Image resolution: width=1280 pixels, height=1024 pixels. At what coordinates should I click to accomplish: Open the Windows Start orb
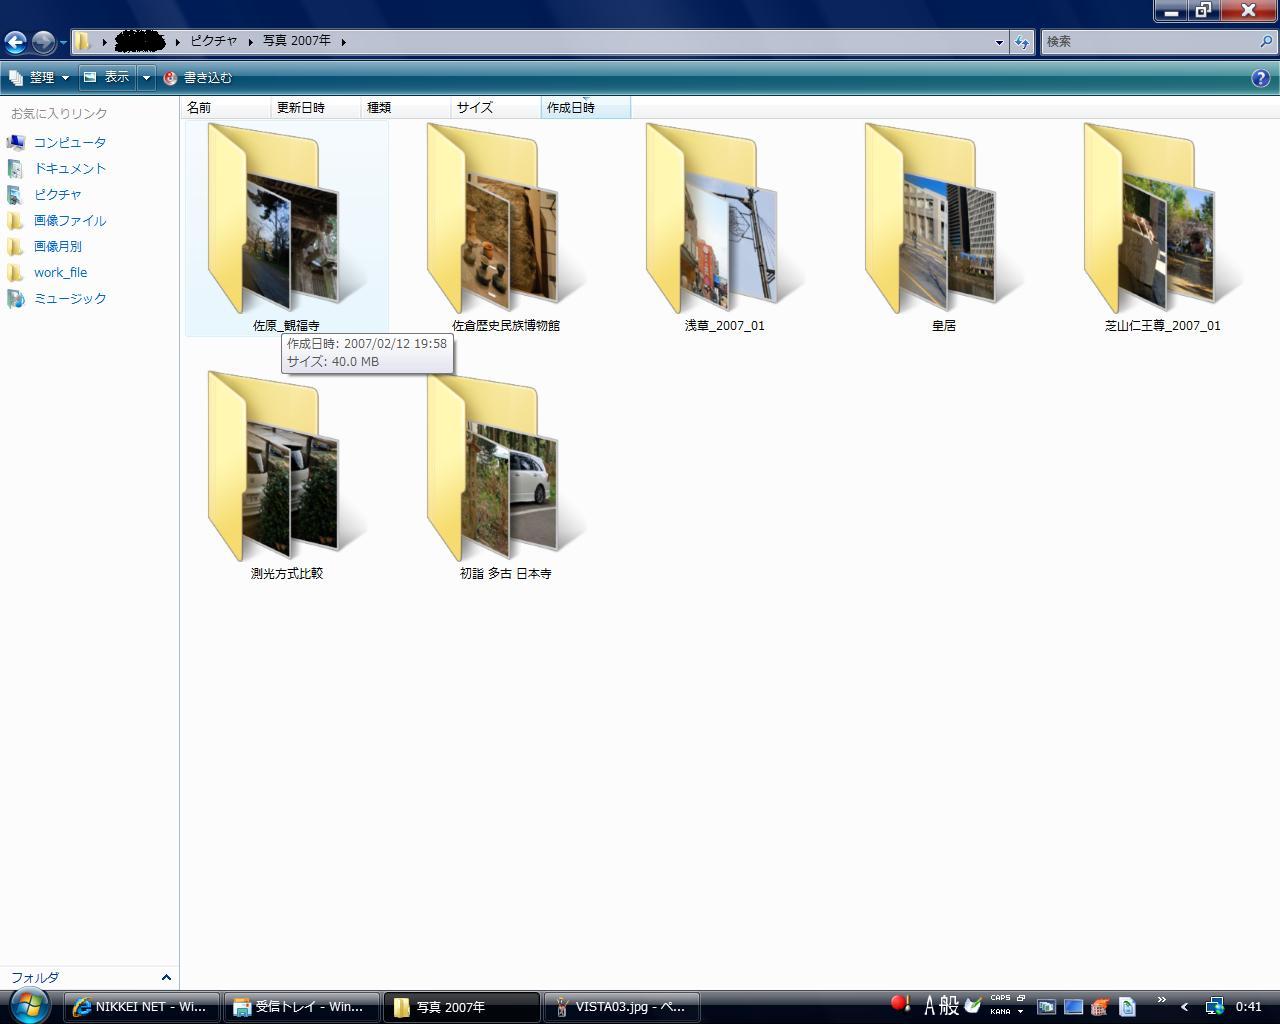pyautogui.click(x=28, y=1005)
